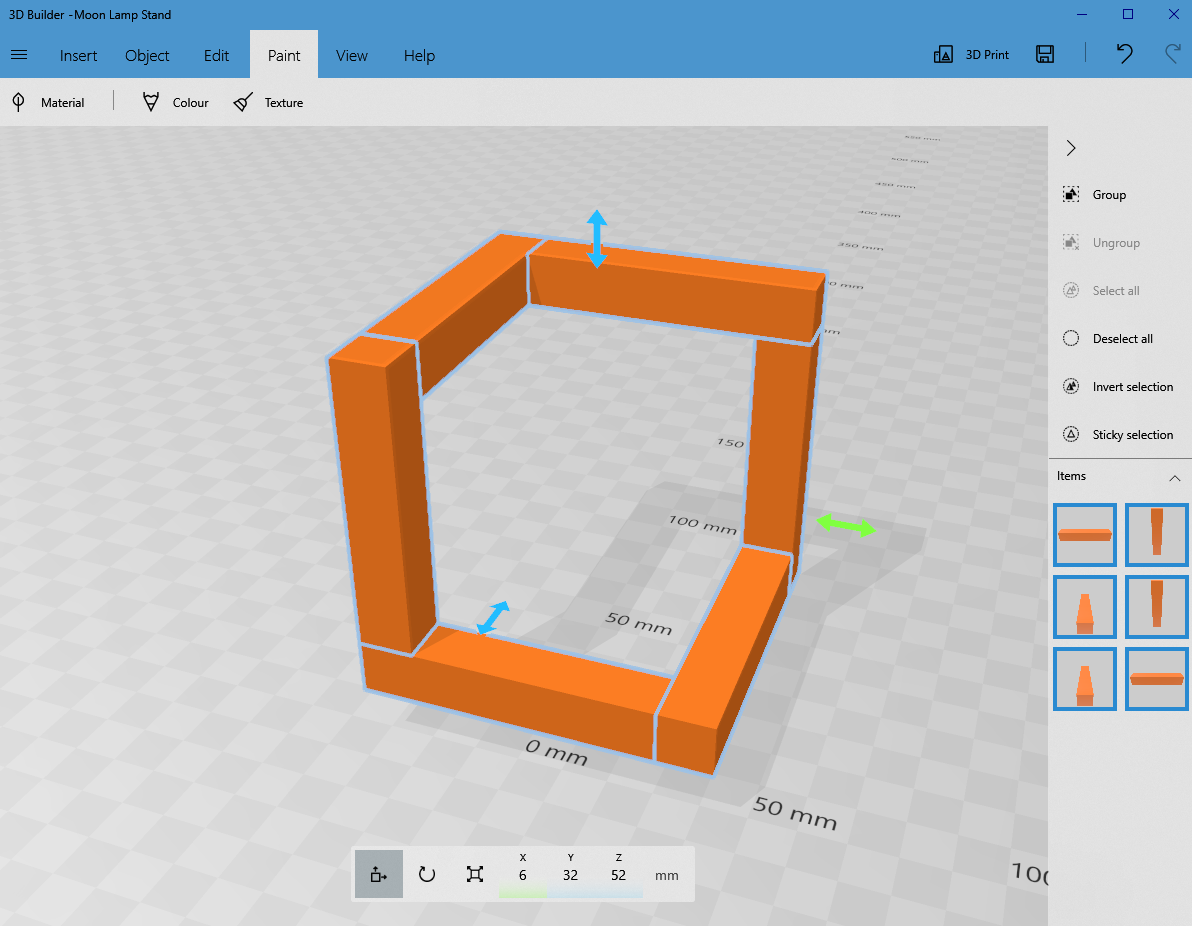The image size is (1192, 926).
Task: Collapse the Items panel
Action: 1175,476
